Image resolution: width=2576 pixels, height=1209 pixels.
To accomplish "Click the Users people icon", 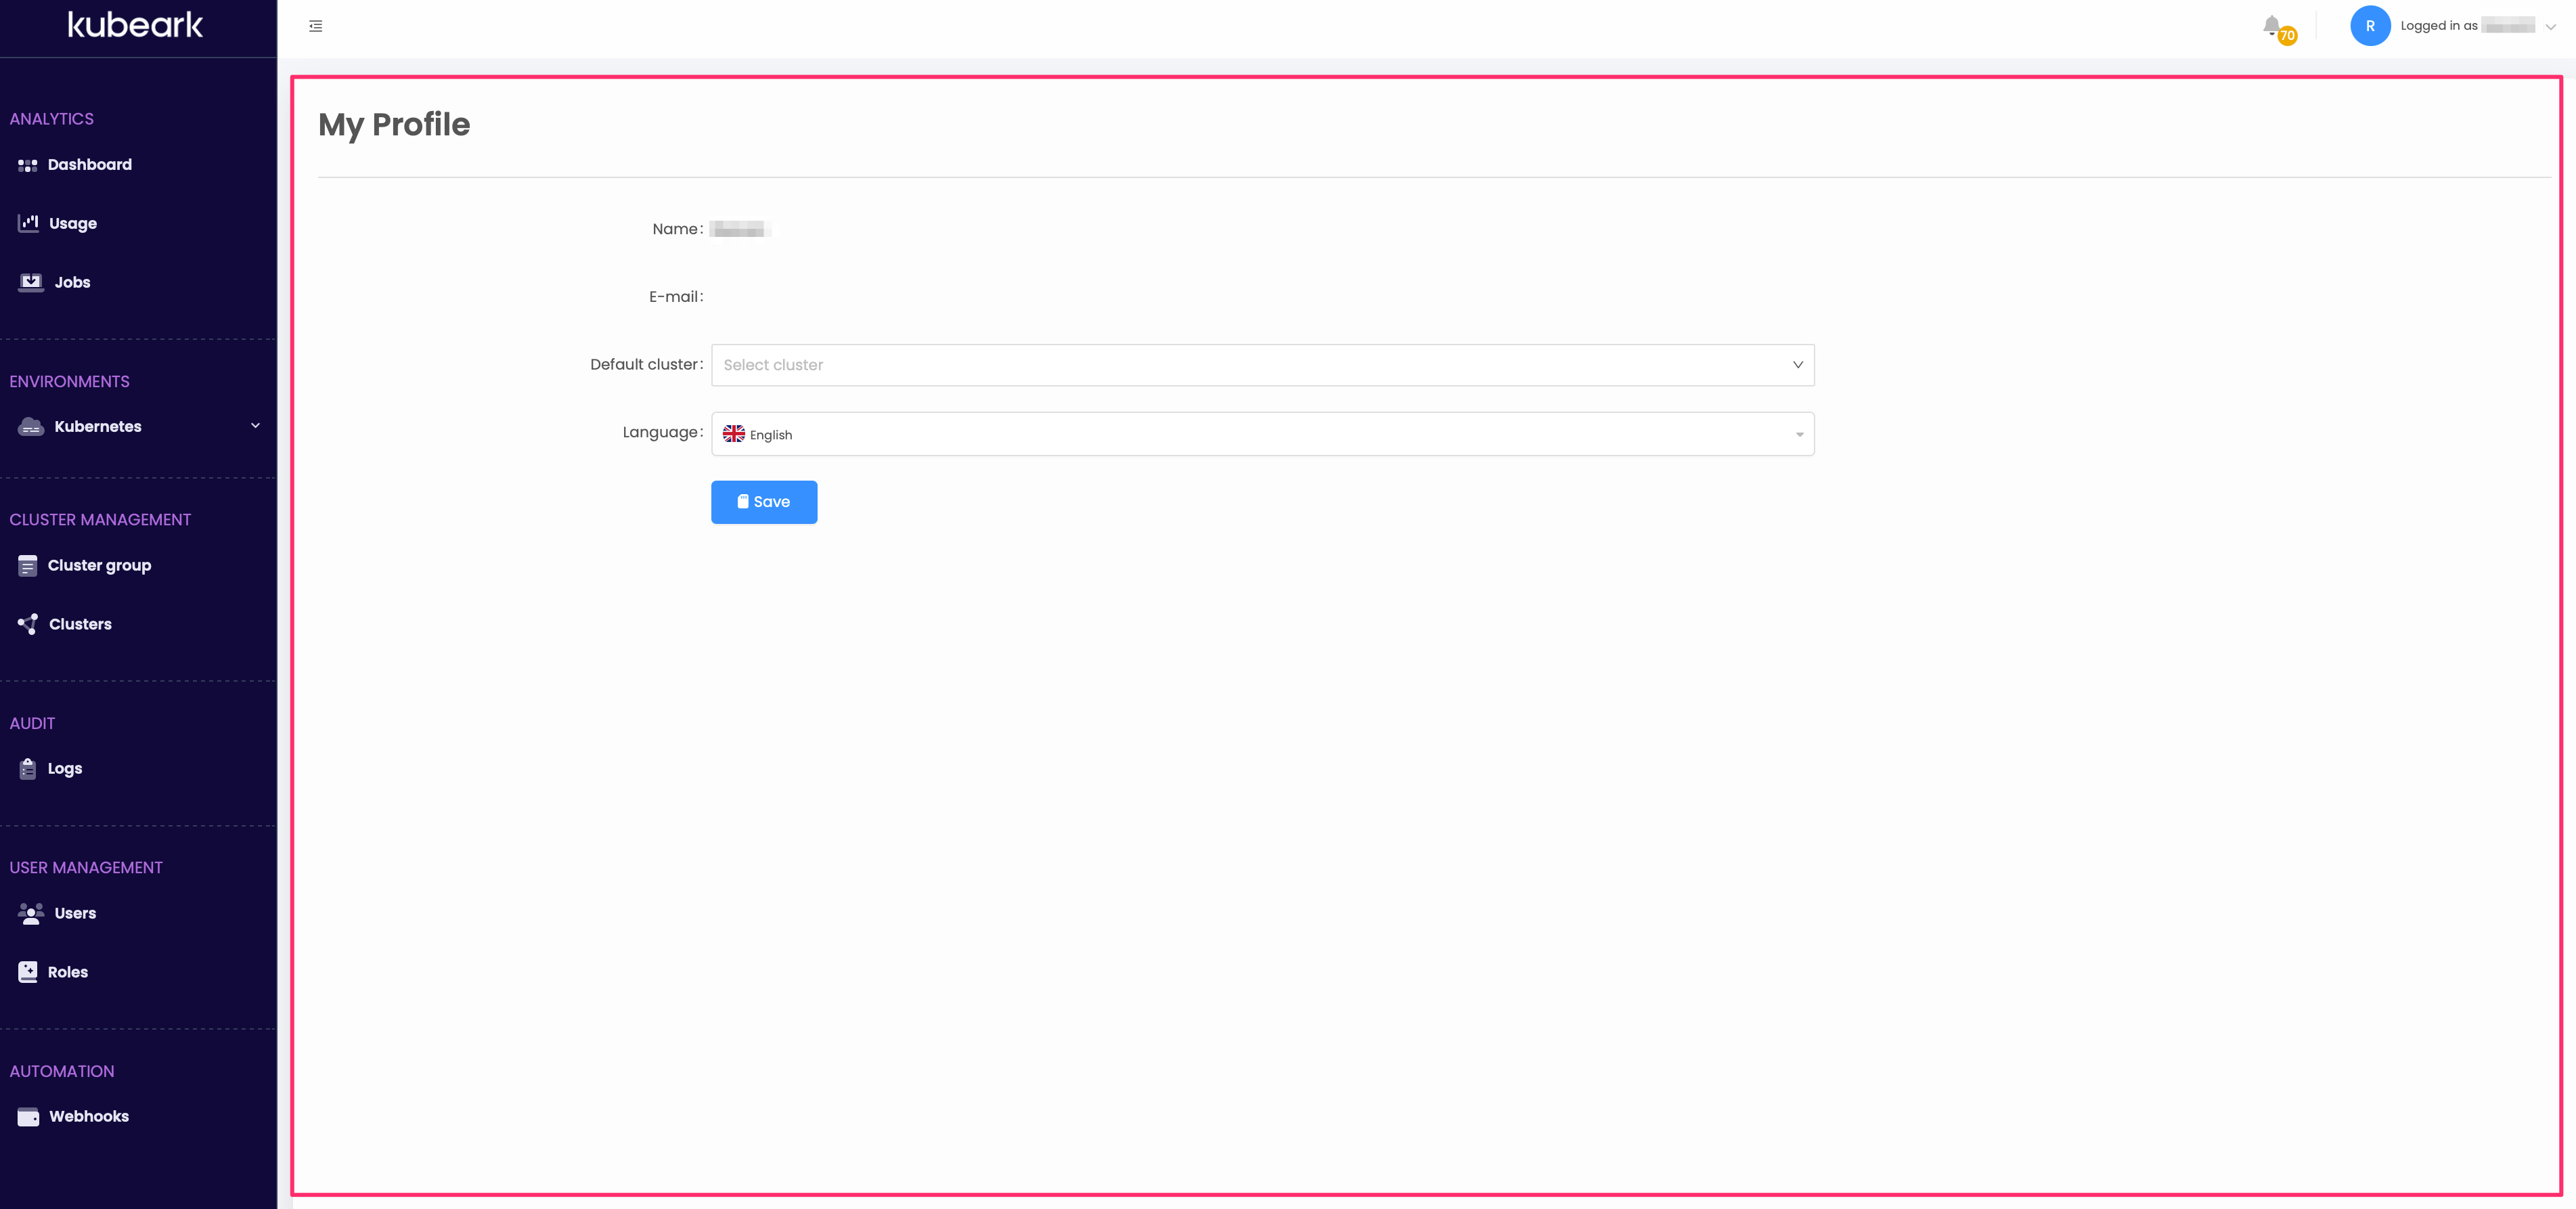I will click(x=31, y=914).
